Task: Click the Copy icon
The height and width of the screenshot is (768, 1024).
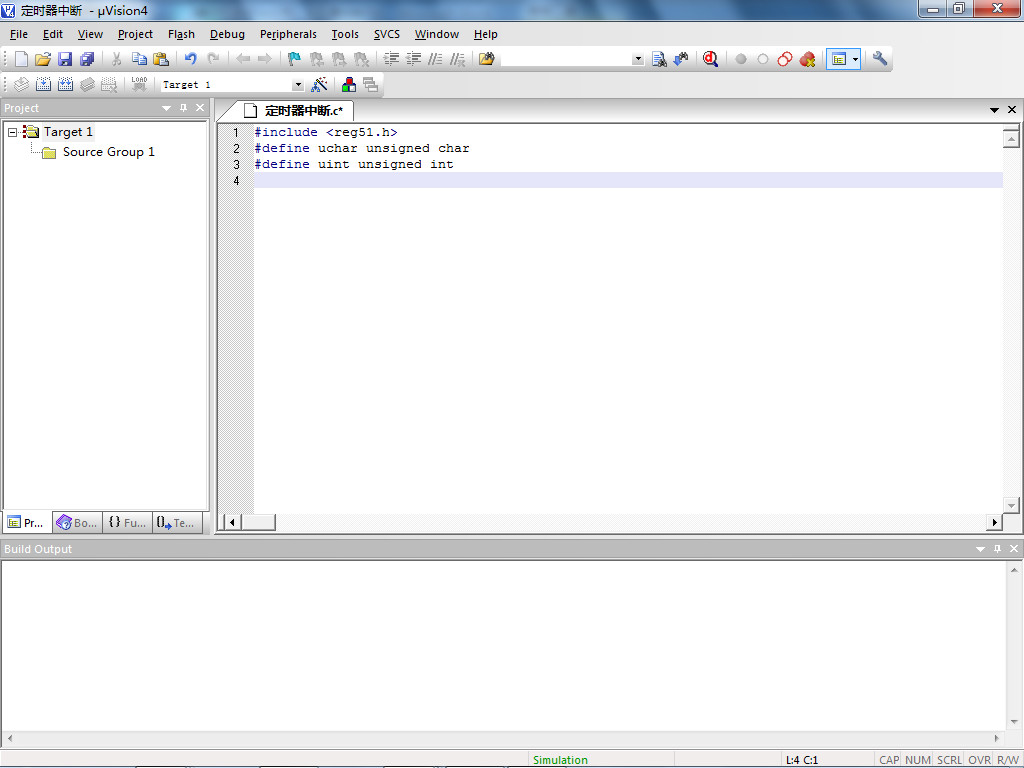Action: 138,59
